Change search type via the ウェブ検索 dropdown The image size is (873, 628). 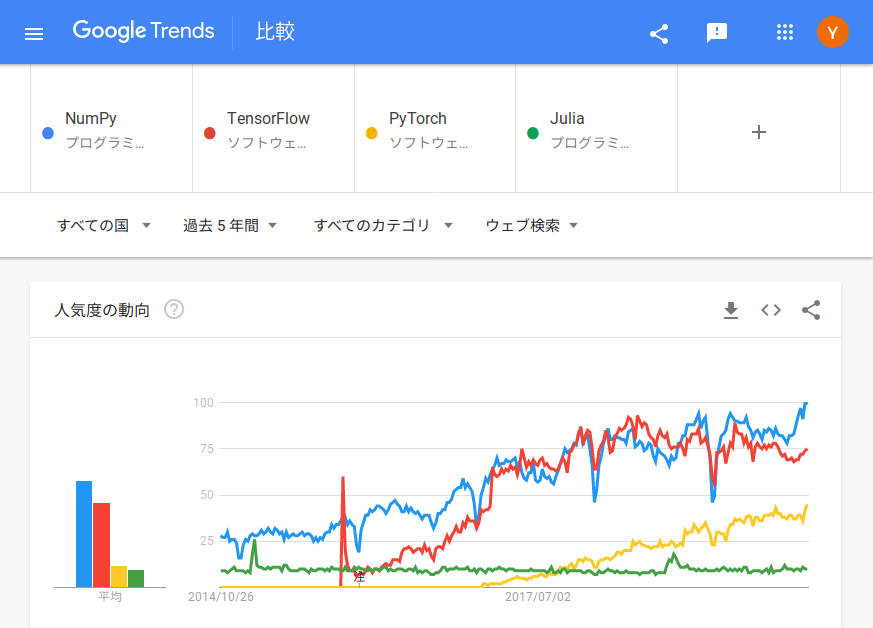[532, 225]
